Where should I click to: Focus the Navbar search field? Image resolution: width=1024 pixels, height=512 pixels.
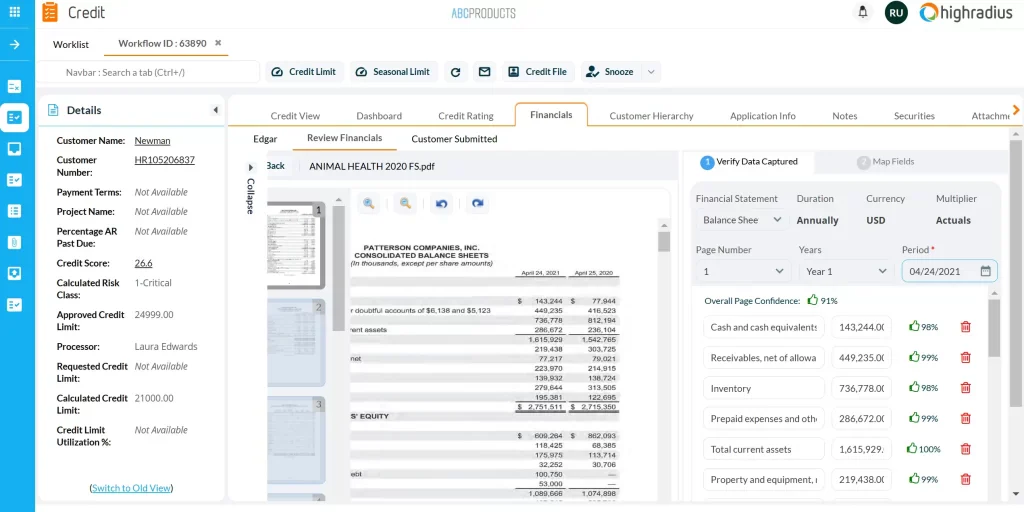coord(148,72)
